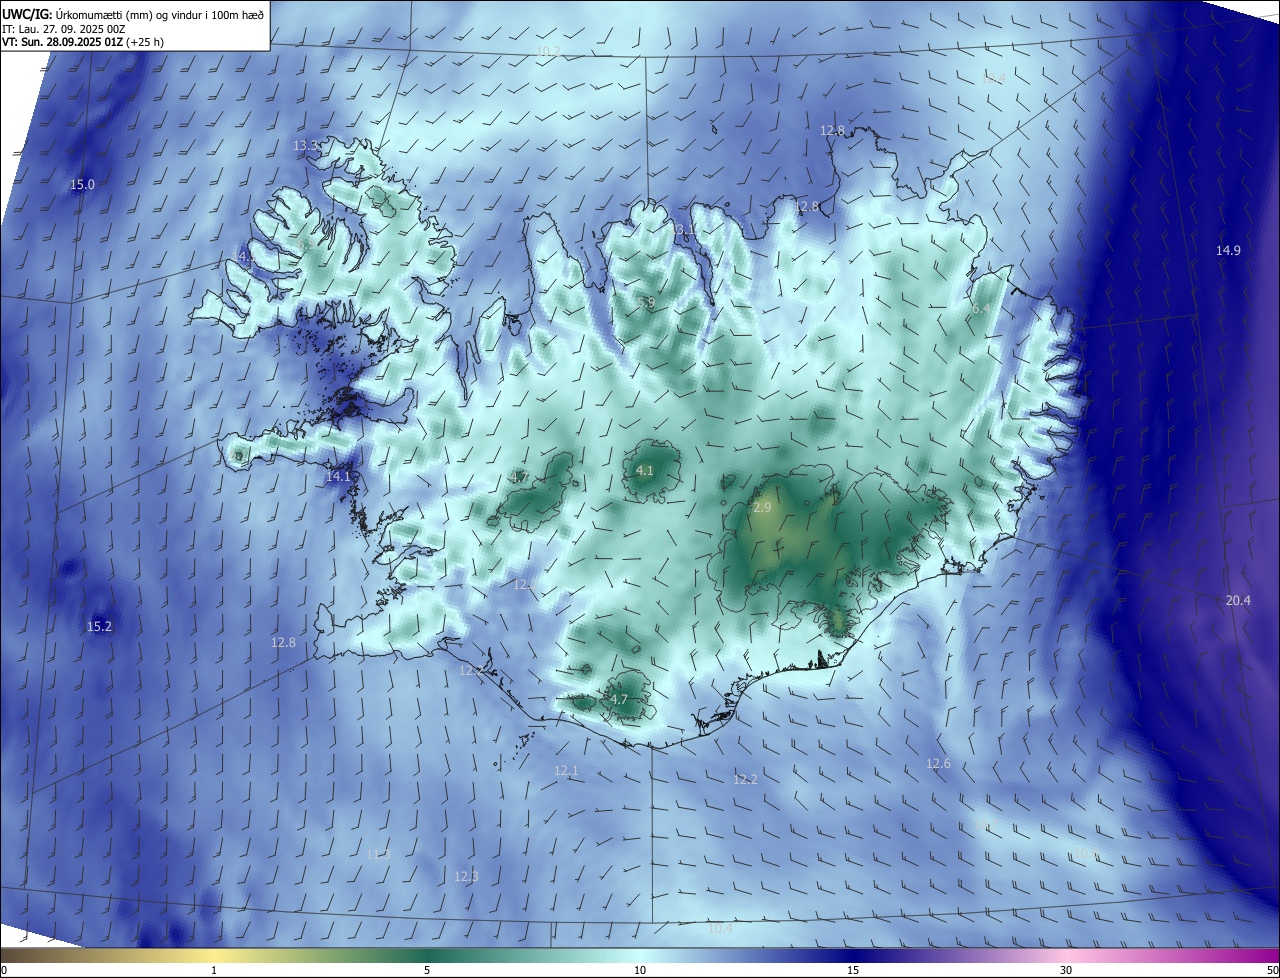The image size is (1280, 978).
Task: Click the 12.6 value label
Action: pyautogui.click(x=938, y=764)
